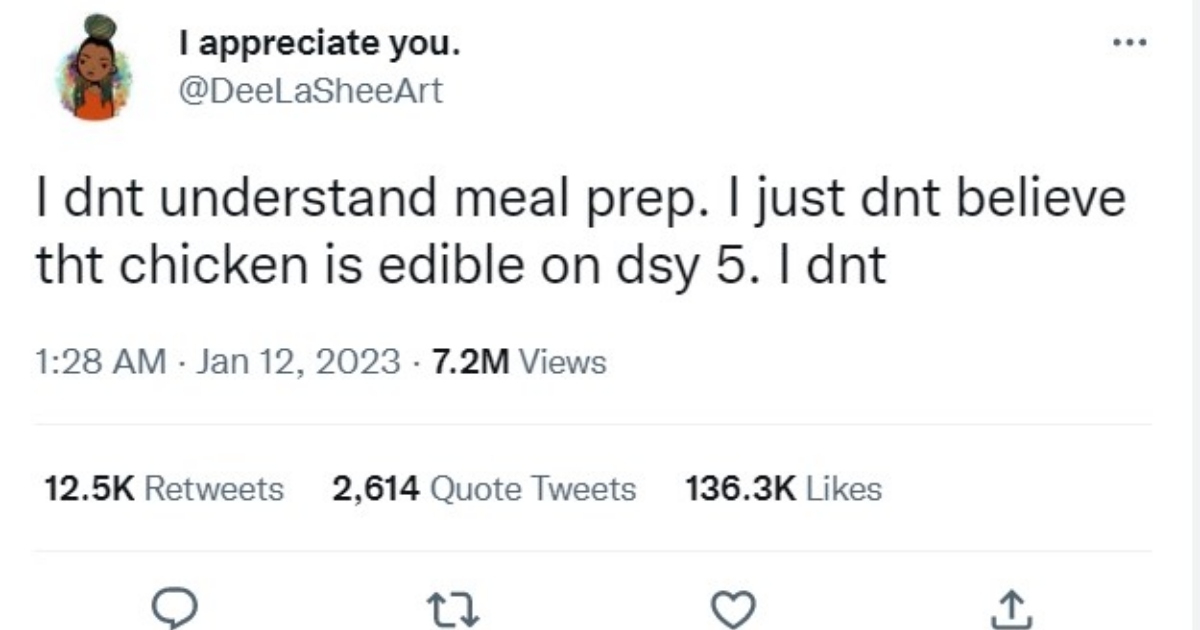The height and width of the screenshot is (630, 1200).
Task: Click the 136.3K Likes count
Action: pyautogui.click(x=782, y=488)
